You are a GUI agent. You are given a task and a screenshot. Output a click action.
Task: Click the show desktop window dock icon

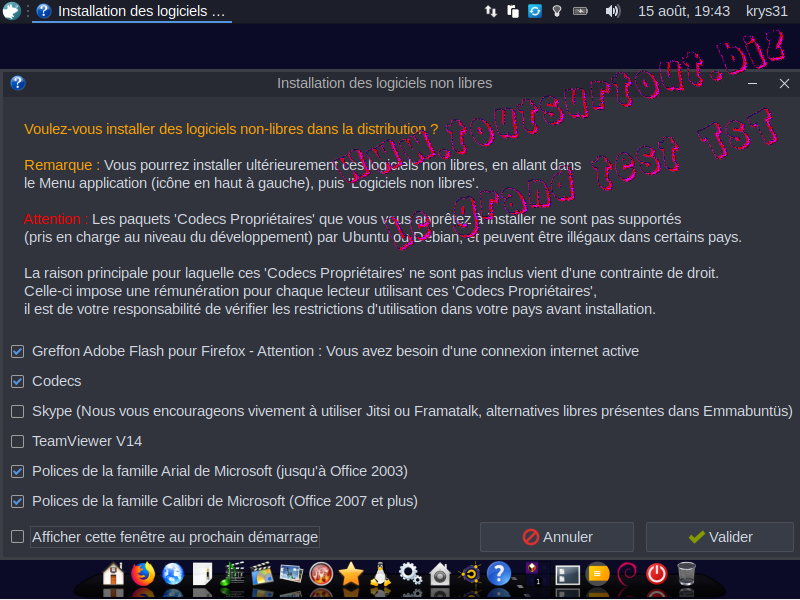click(x=567, y=575)
